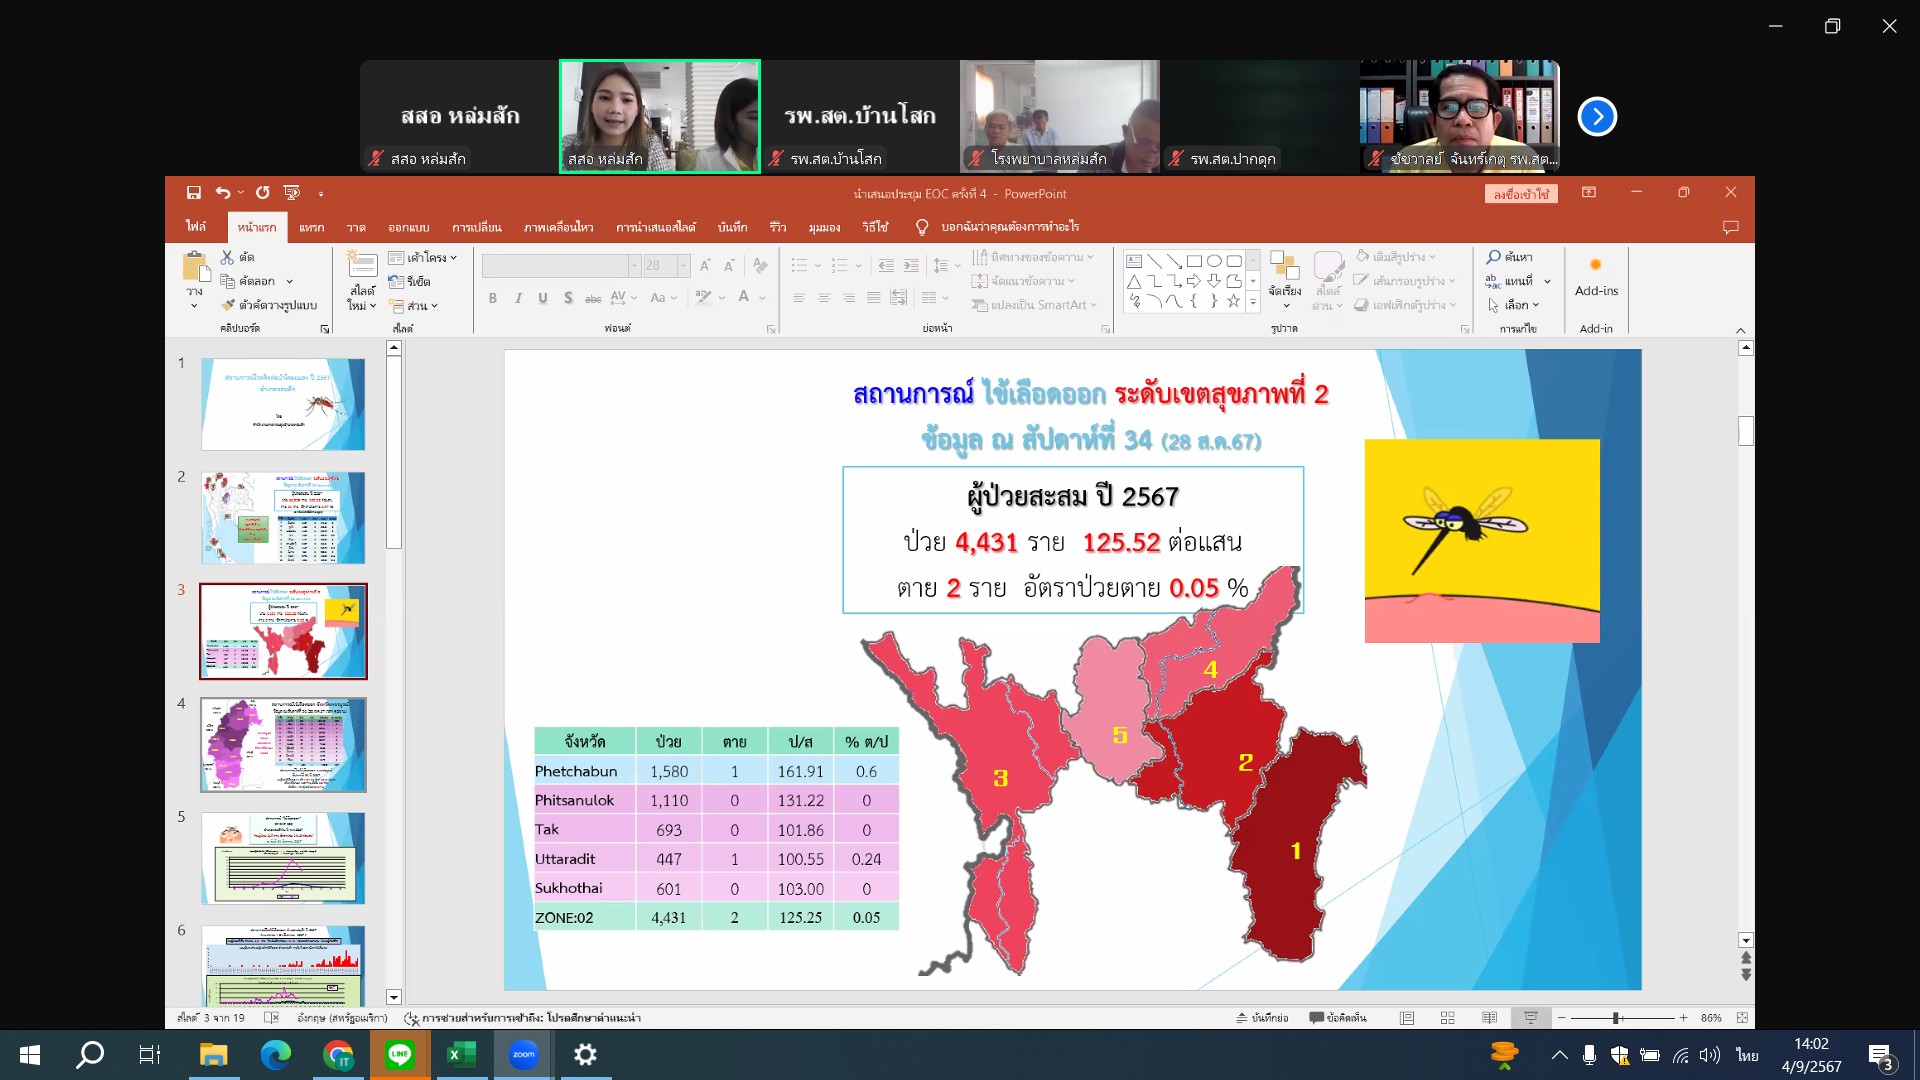Image resolution: width=1920 pixels, height=1080 pixels.
Task: Switch to Slide Sorter view icon
Action: point(1447,1018)
